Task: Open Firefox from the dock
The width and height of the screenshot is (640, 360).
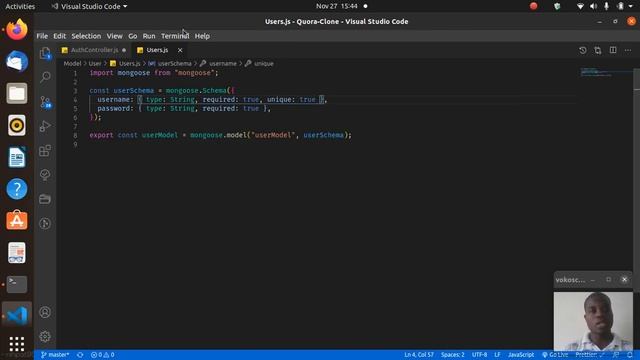Action: coord(17,29)
